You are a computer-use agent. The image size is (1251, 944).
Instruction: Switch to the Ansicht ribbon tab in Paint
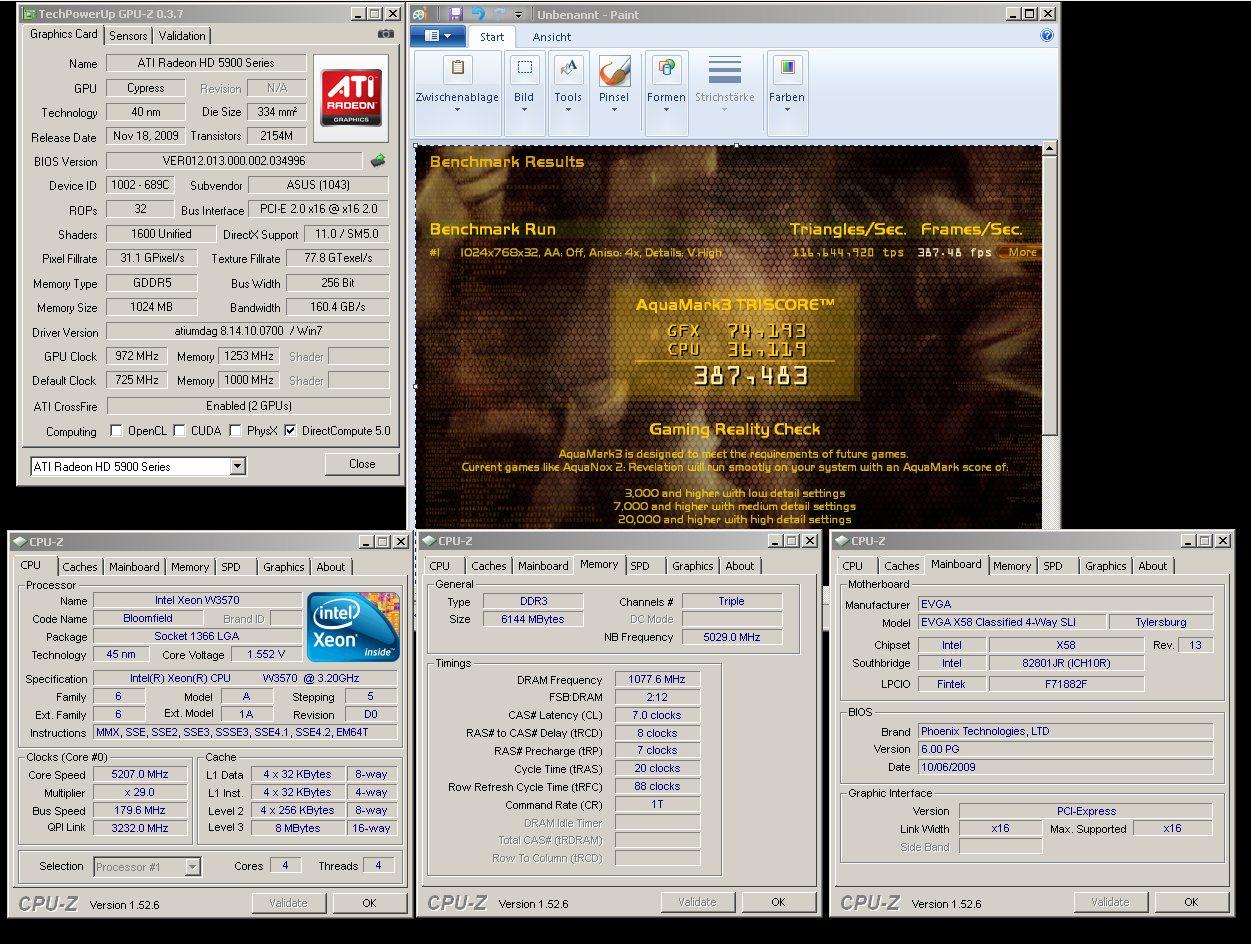pos(552,37)
